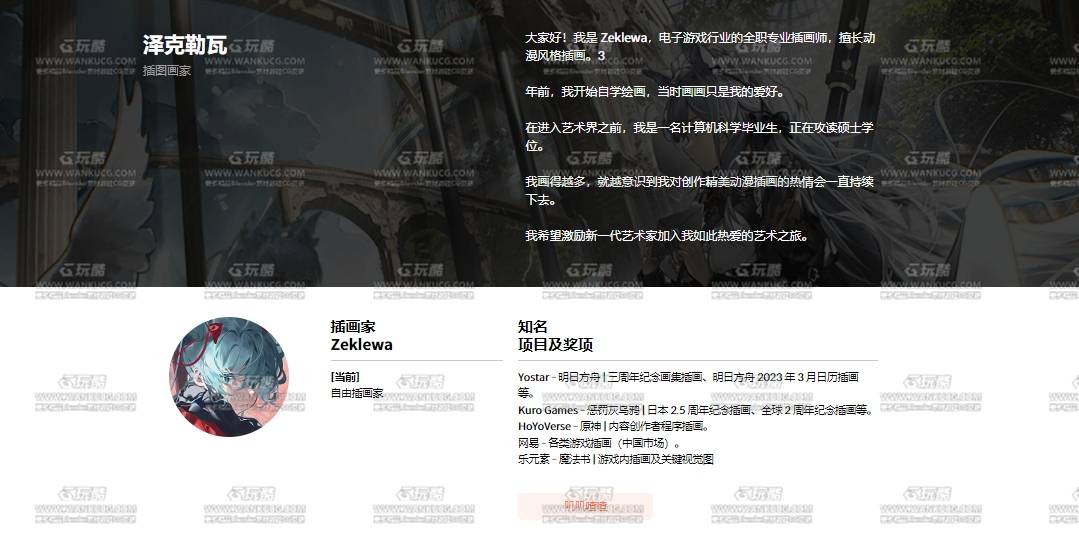1079x538 pixels.
Task: Click the Kuro Games - 惩罚灰乌鸦 line
Action: pos(695,410)
